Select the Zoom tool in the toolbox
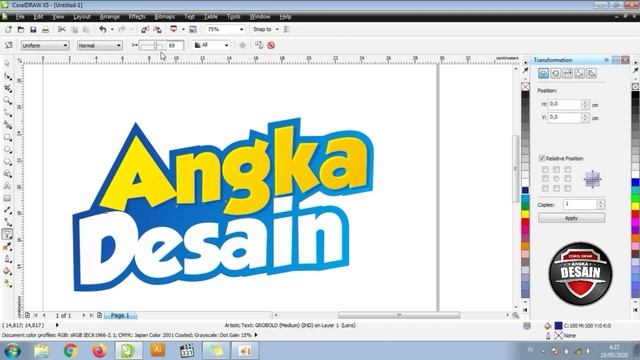The image size is (640, 360). pos(7,100)
